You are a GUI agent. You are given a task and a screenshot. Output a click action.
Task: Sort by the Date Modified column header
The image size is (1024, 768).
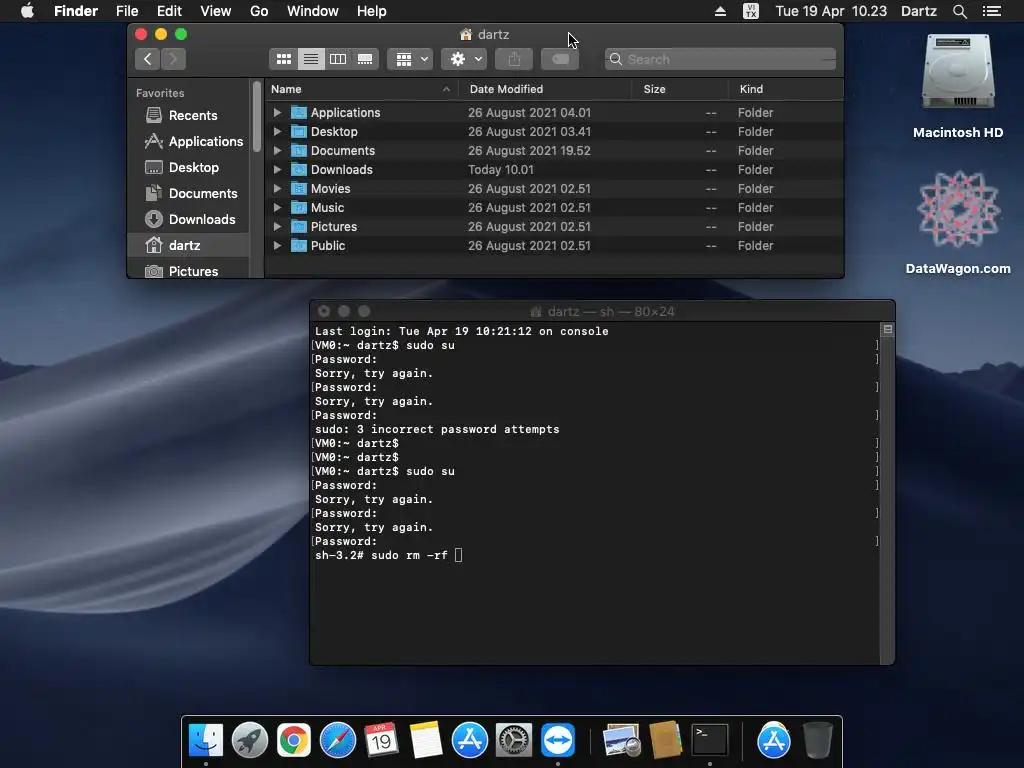(x=545, y=89)
